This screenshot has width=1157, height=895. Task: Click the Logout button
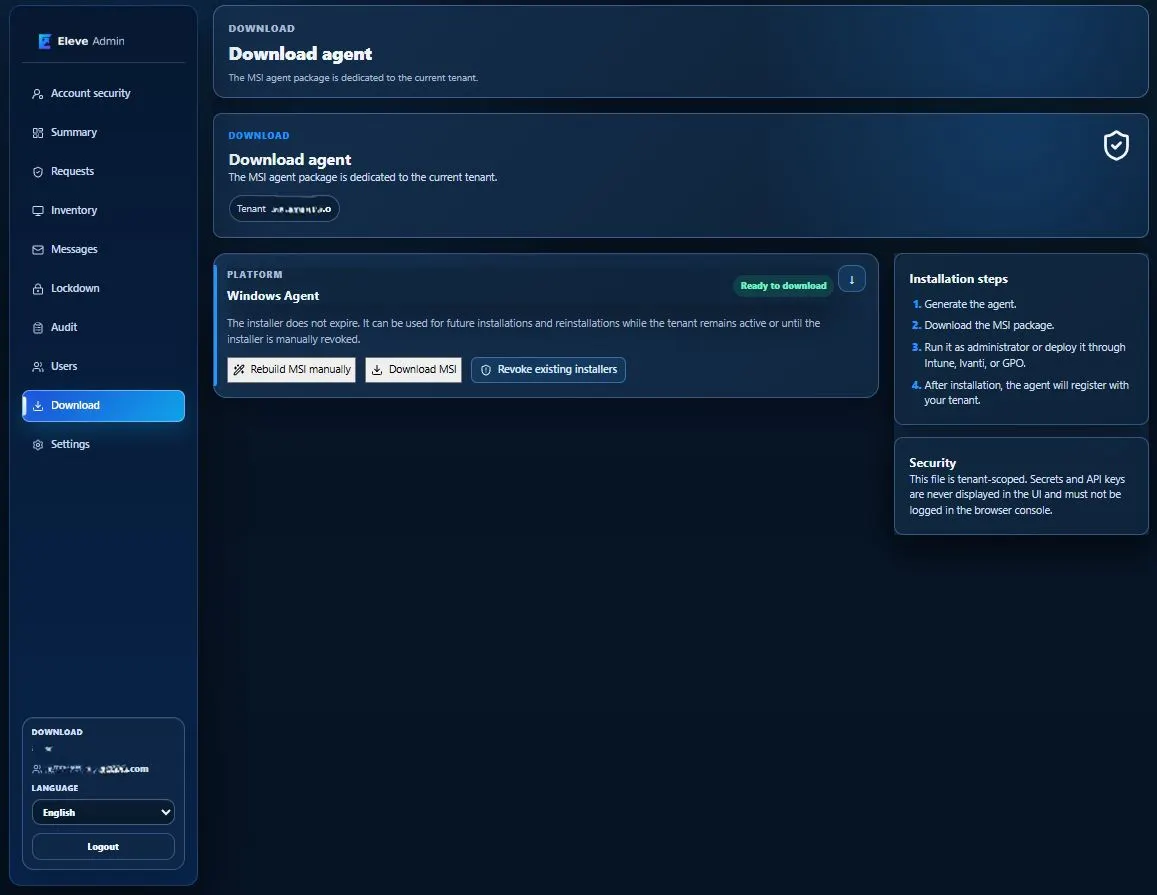(103, 847)
